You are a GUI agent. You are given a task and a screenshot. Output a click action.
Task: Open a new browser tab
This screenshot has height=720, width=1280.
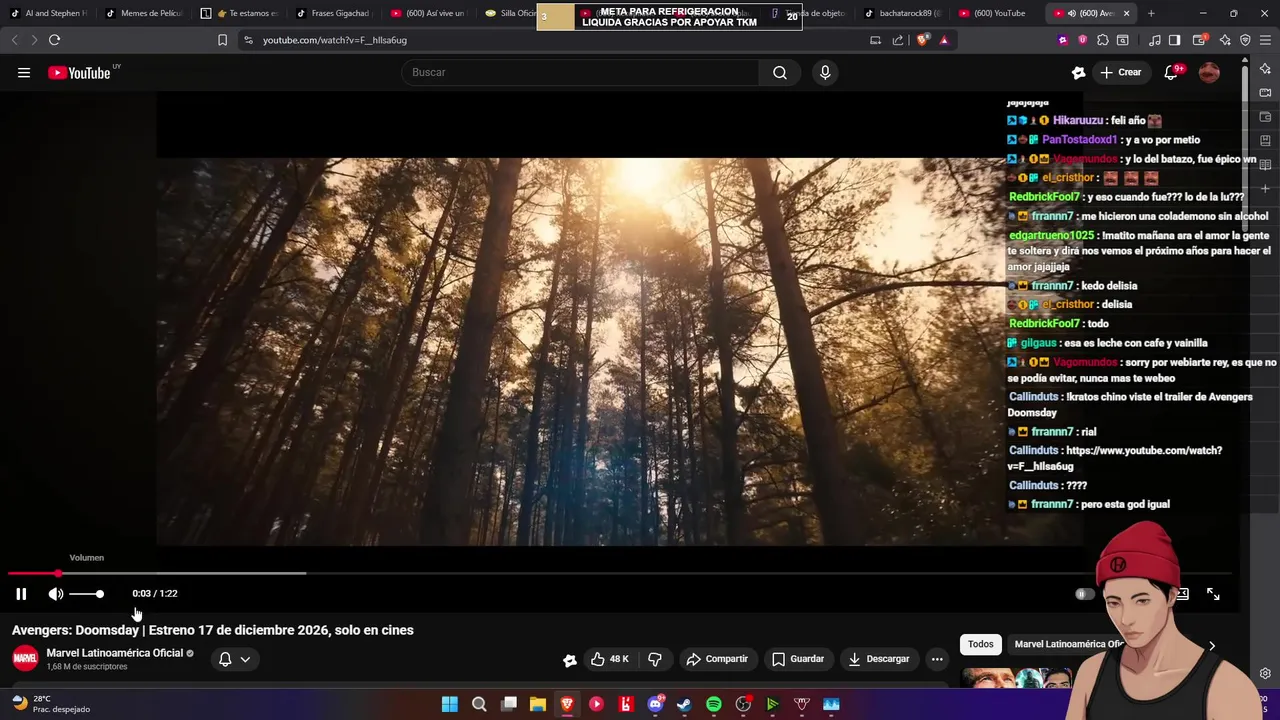(1151, 13)
